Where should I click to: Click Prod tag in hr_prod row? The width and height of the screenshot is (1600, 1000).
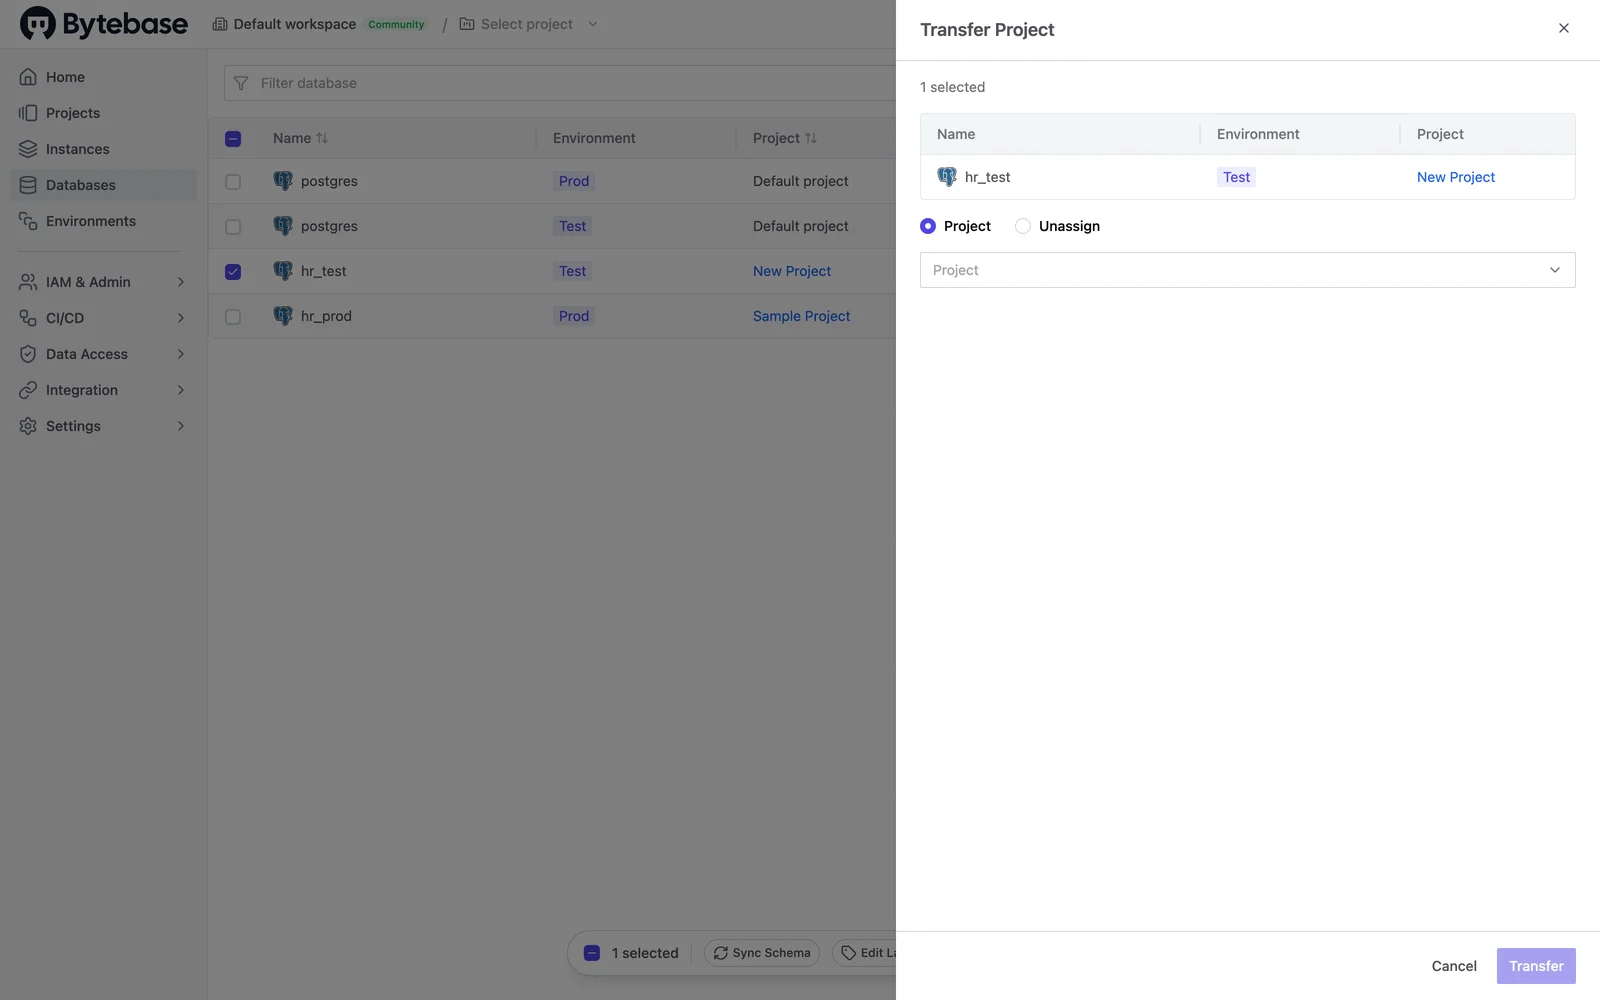574,316
